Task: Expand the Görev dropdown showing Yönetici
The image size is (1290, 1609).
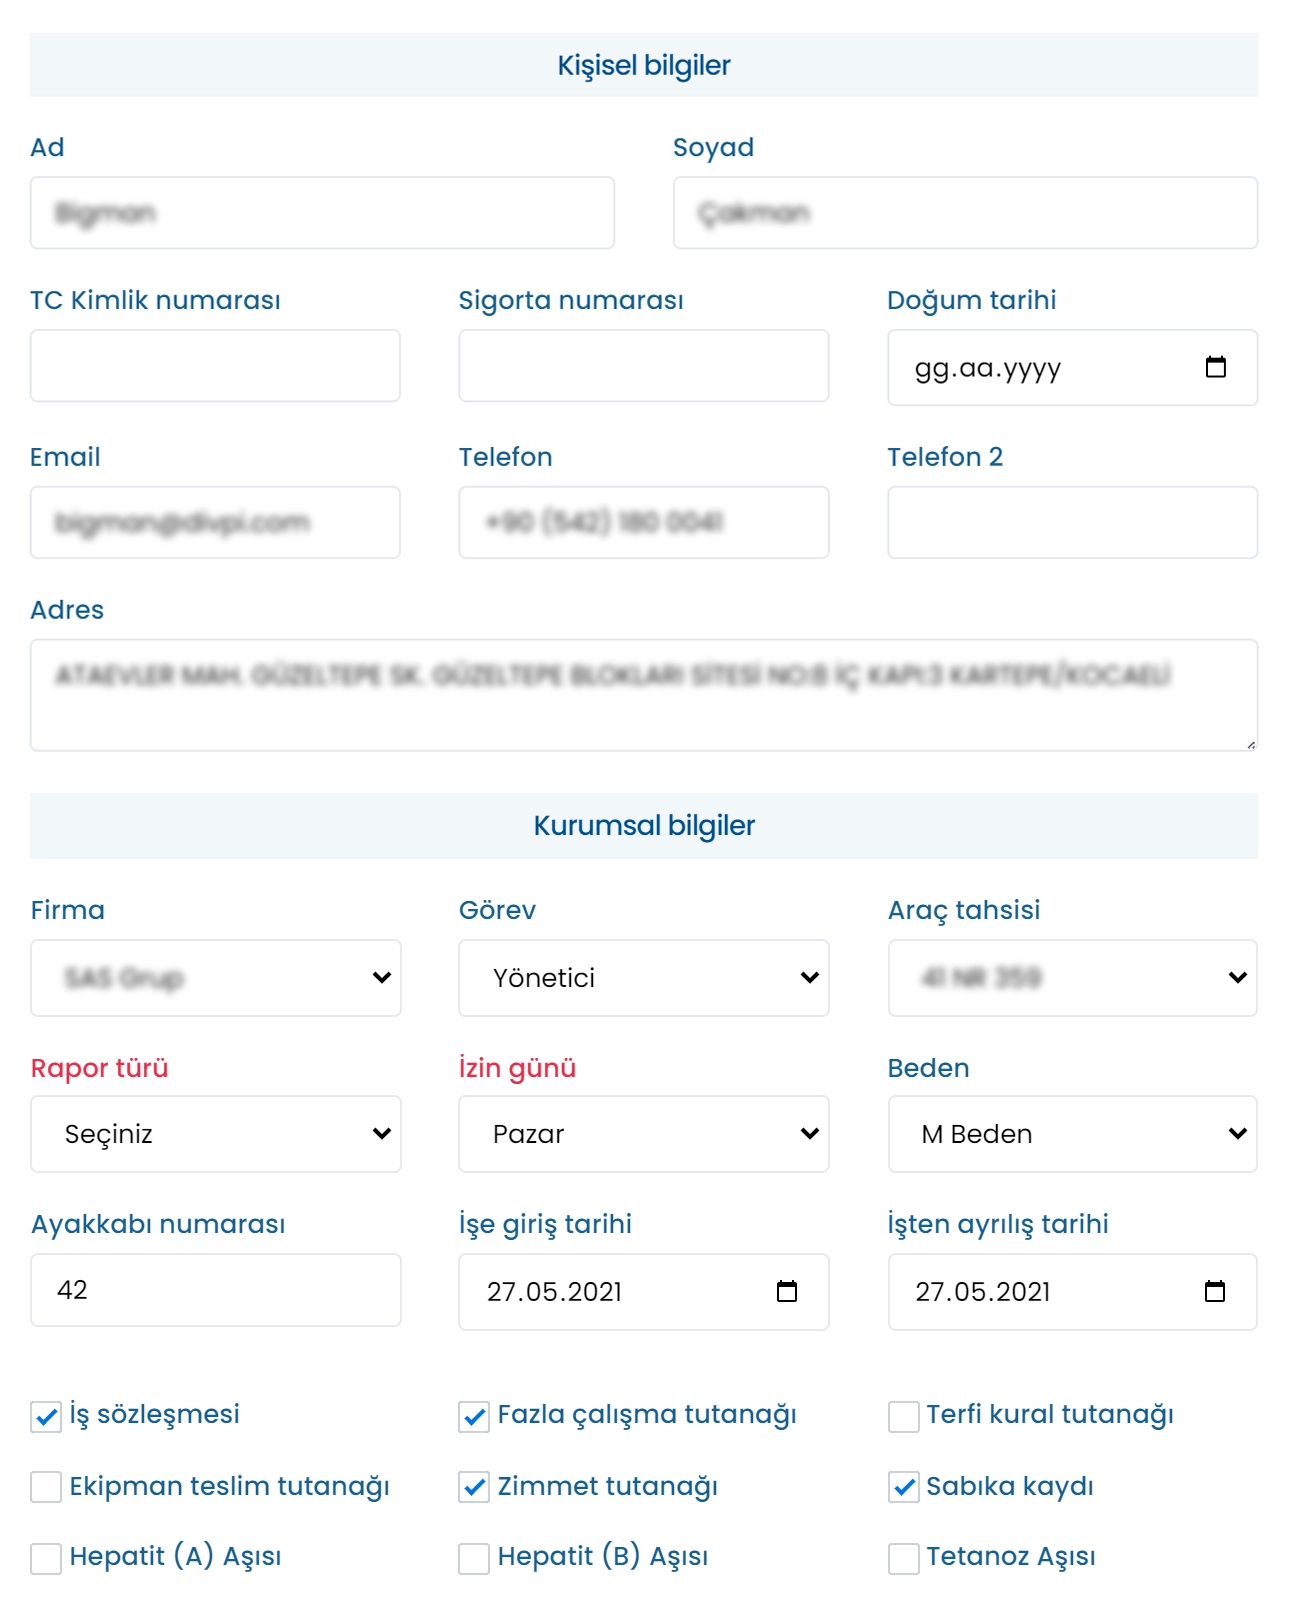Action: pyautogui.click(x=643, y=978)
